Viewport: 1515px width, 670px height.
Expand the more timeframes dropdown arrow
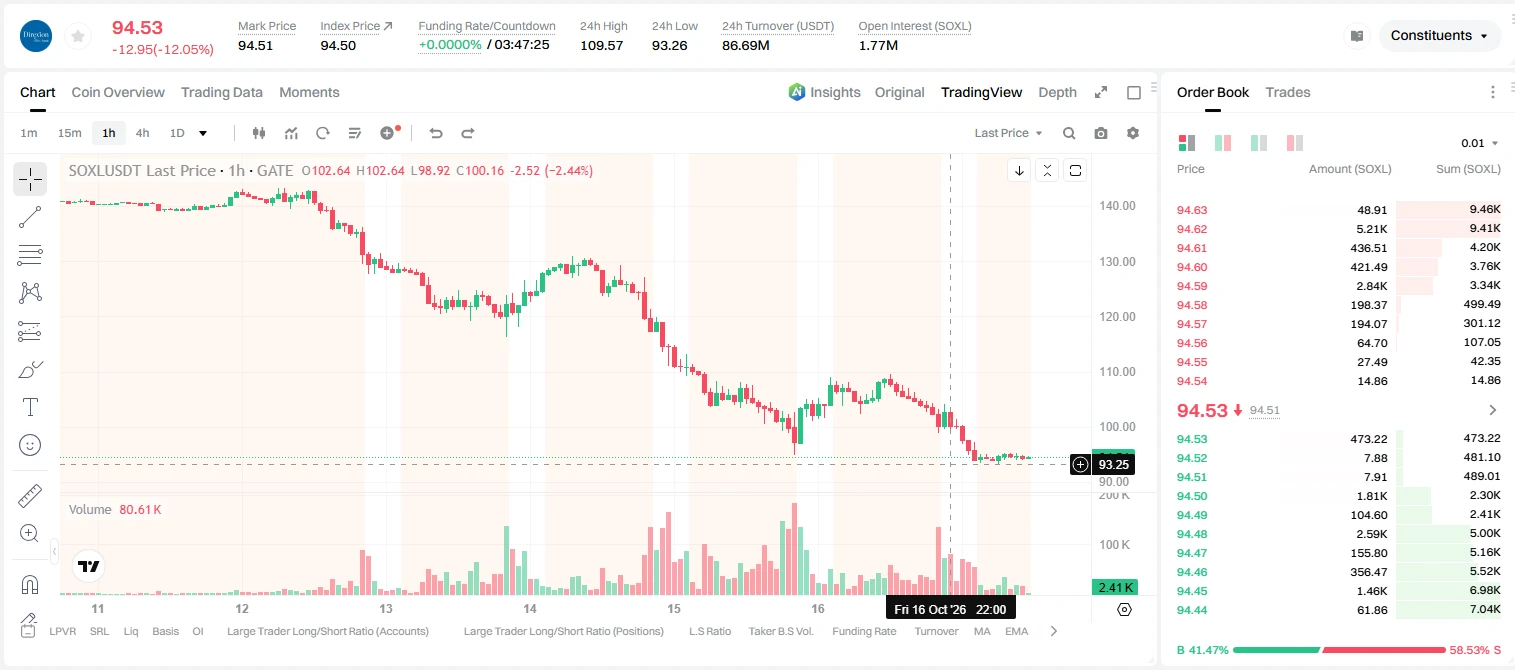(x=203, y=133)
